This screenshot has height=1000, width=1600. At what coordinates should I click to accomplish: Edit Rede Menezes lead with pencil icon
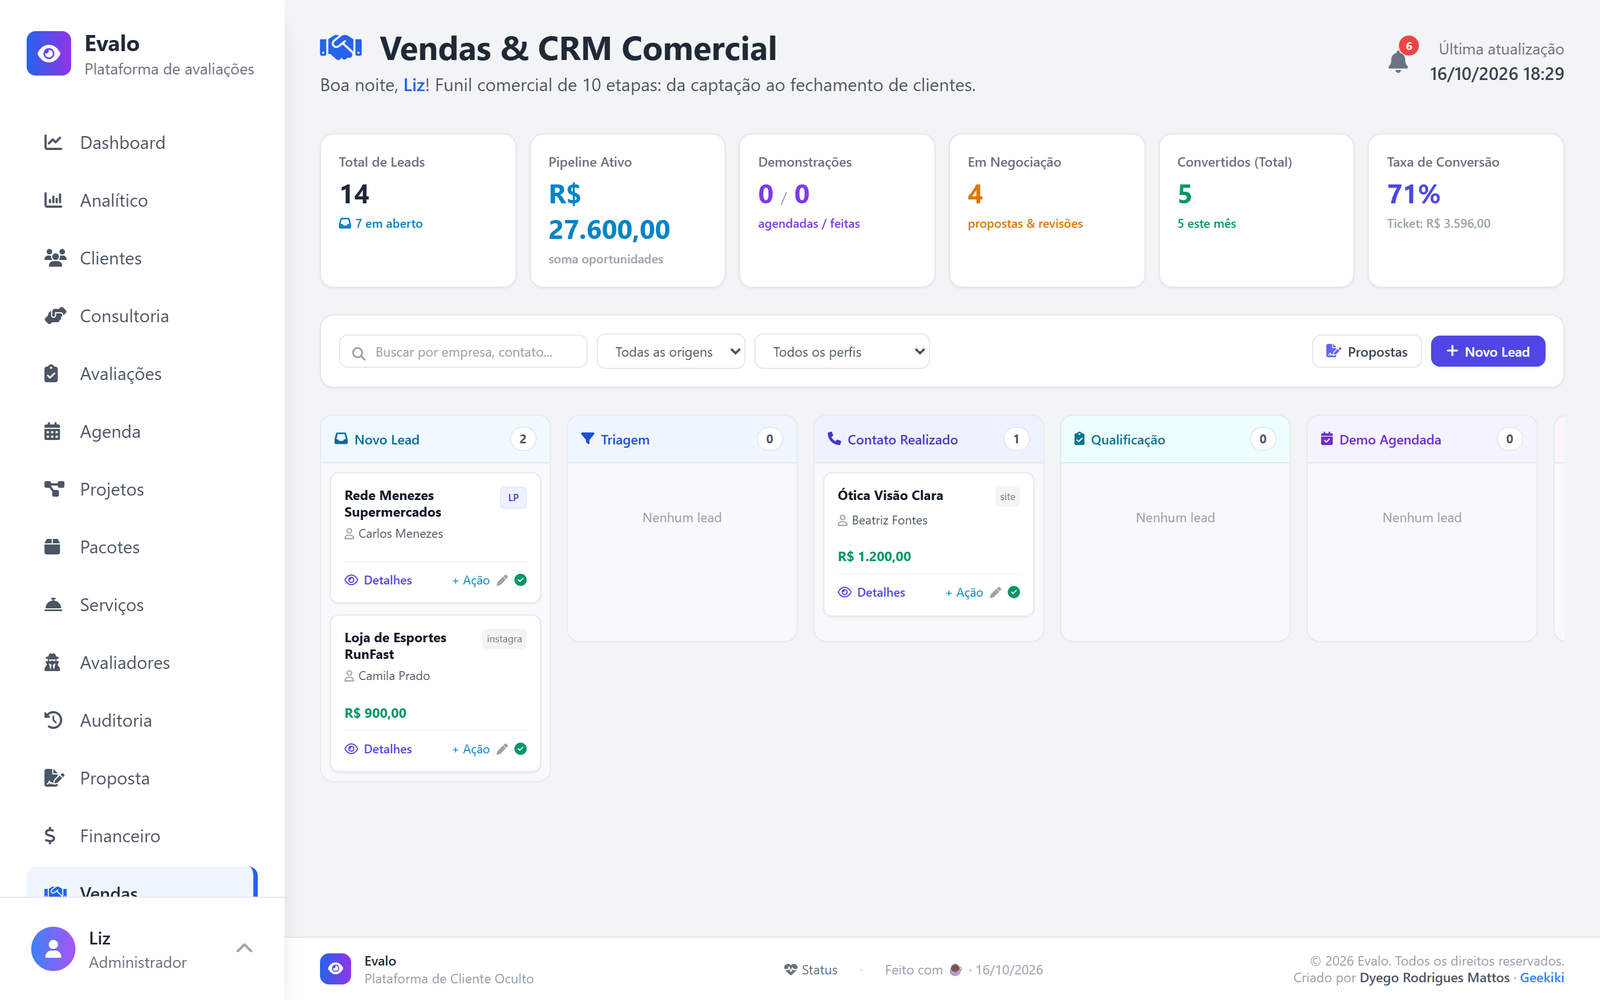click(503, 580)
